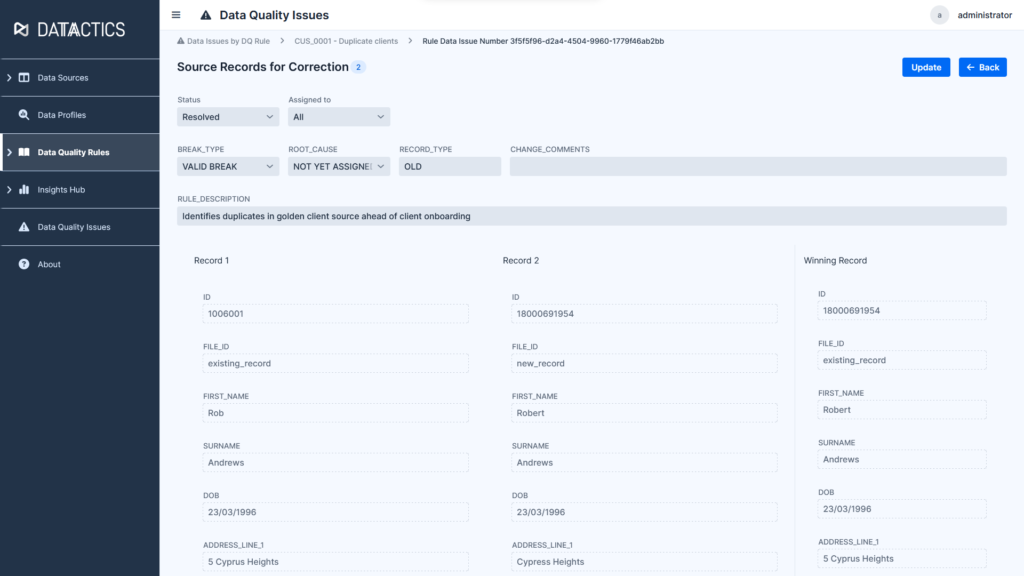Open the BREAK_TYPE dropdown
1024x576 pixels.
227,167
